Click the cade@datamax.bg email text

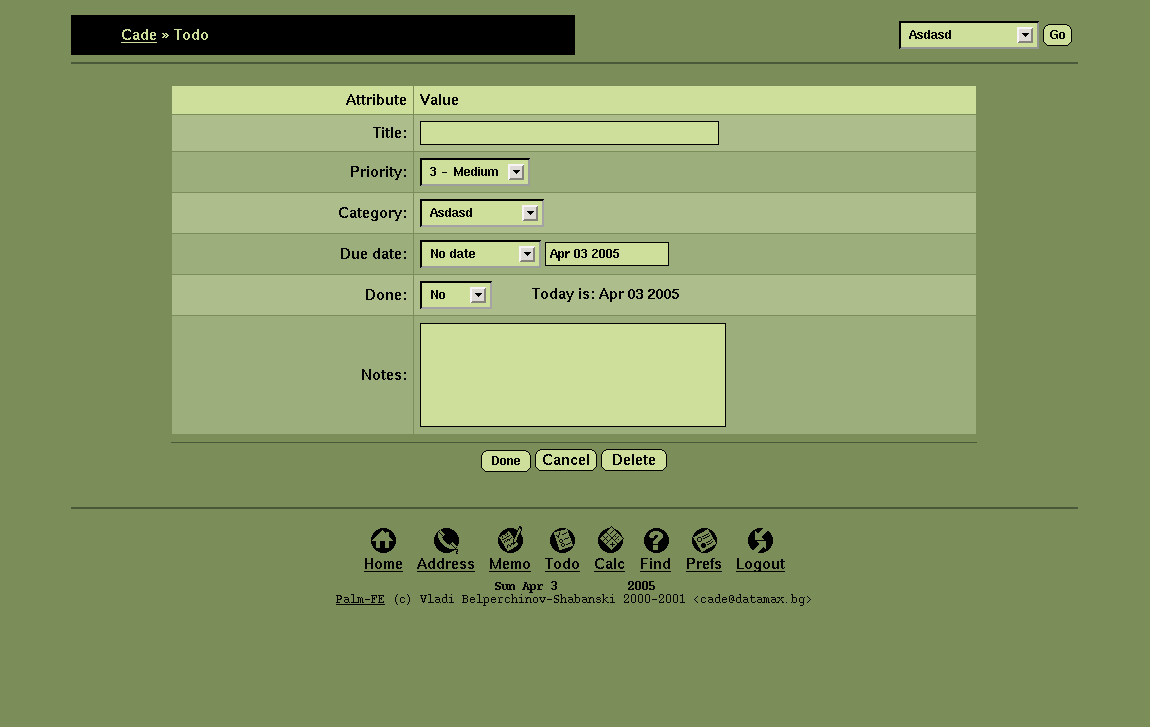pyautogui.click(x=752, y=599)
